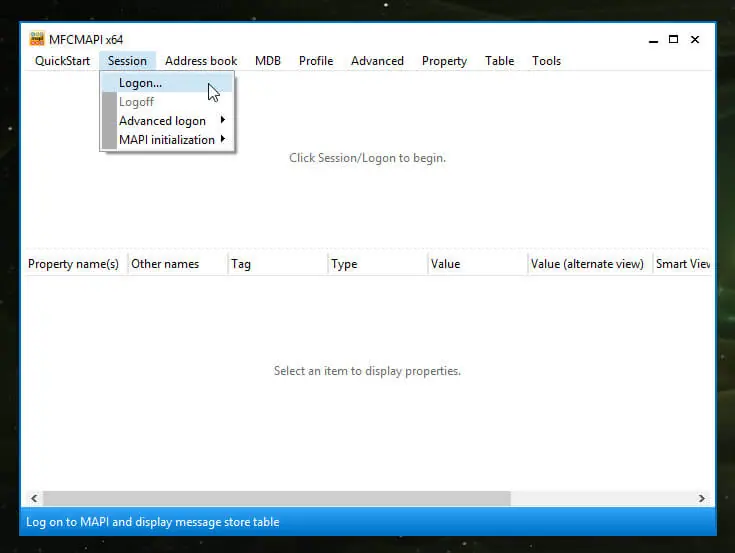
Task: Sort by Property name(s) column header
Action: click(76, 264)
